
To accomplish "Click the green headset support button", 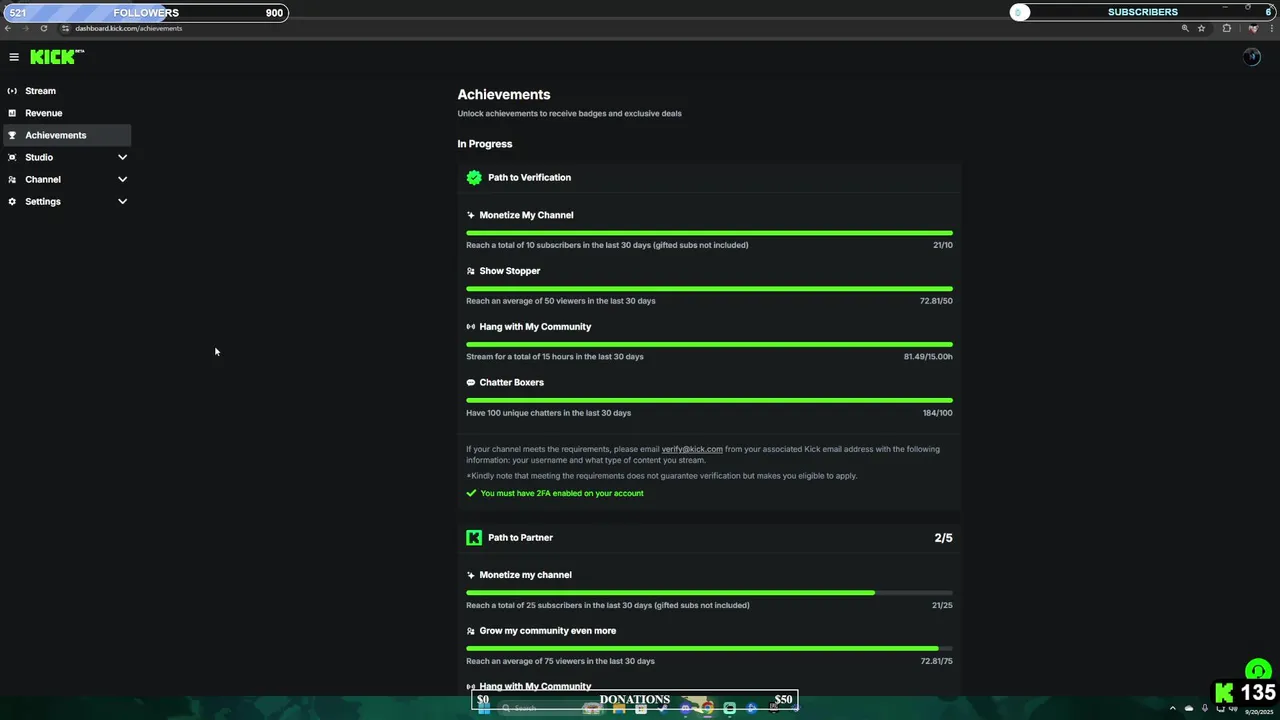I will pos(1257,671).
